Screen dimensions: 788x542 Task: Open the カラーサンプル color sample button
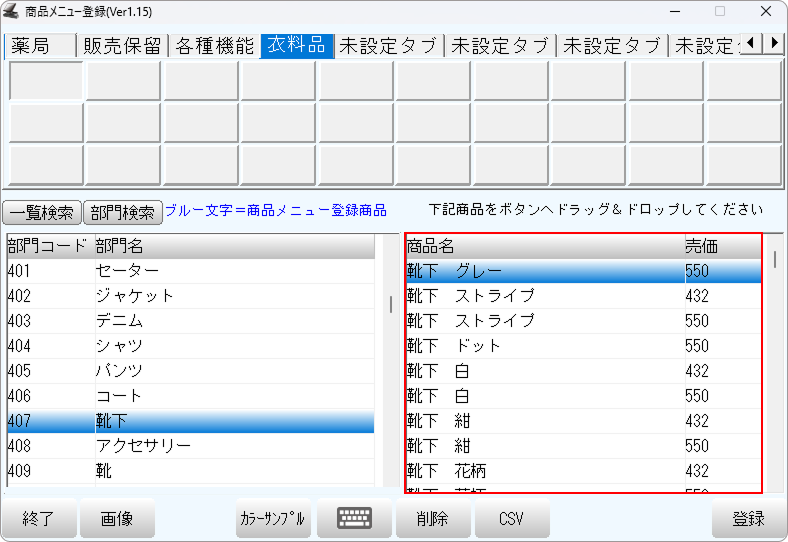click(272, 518)
